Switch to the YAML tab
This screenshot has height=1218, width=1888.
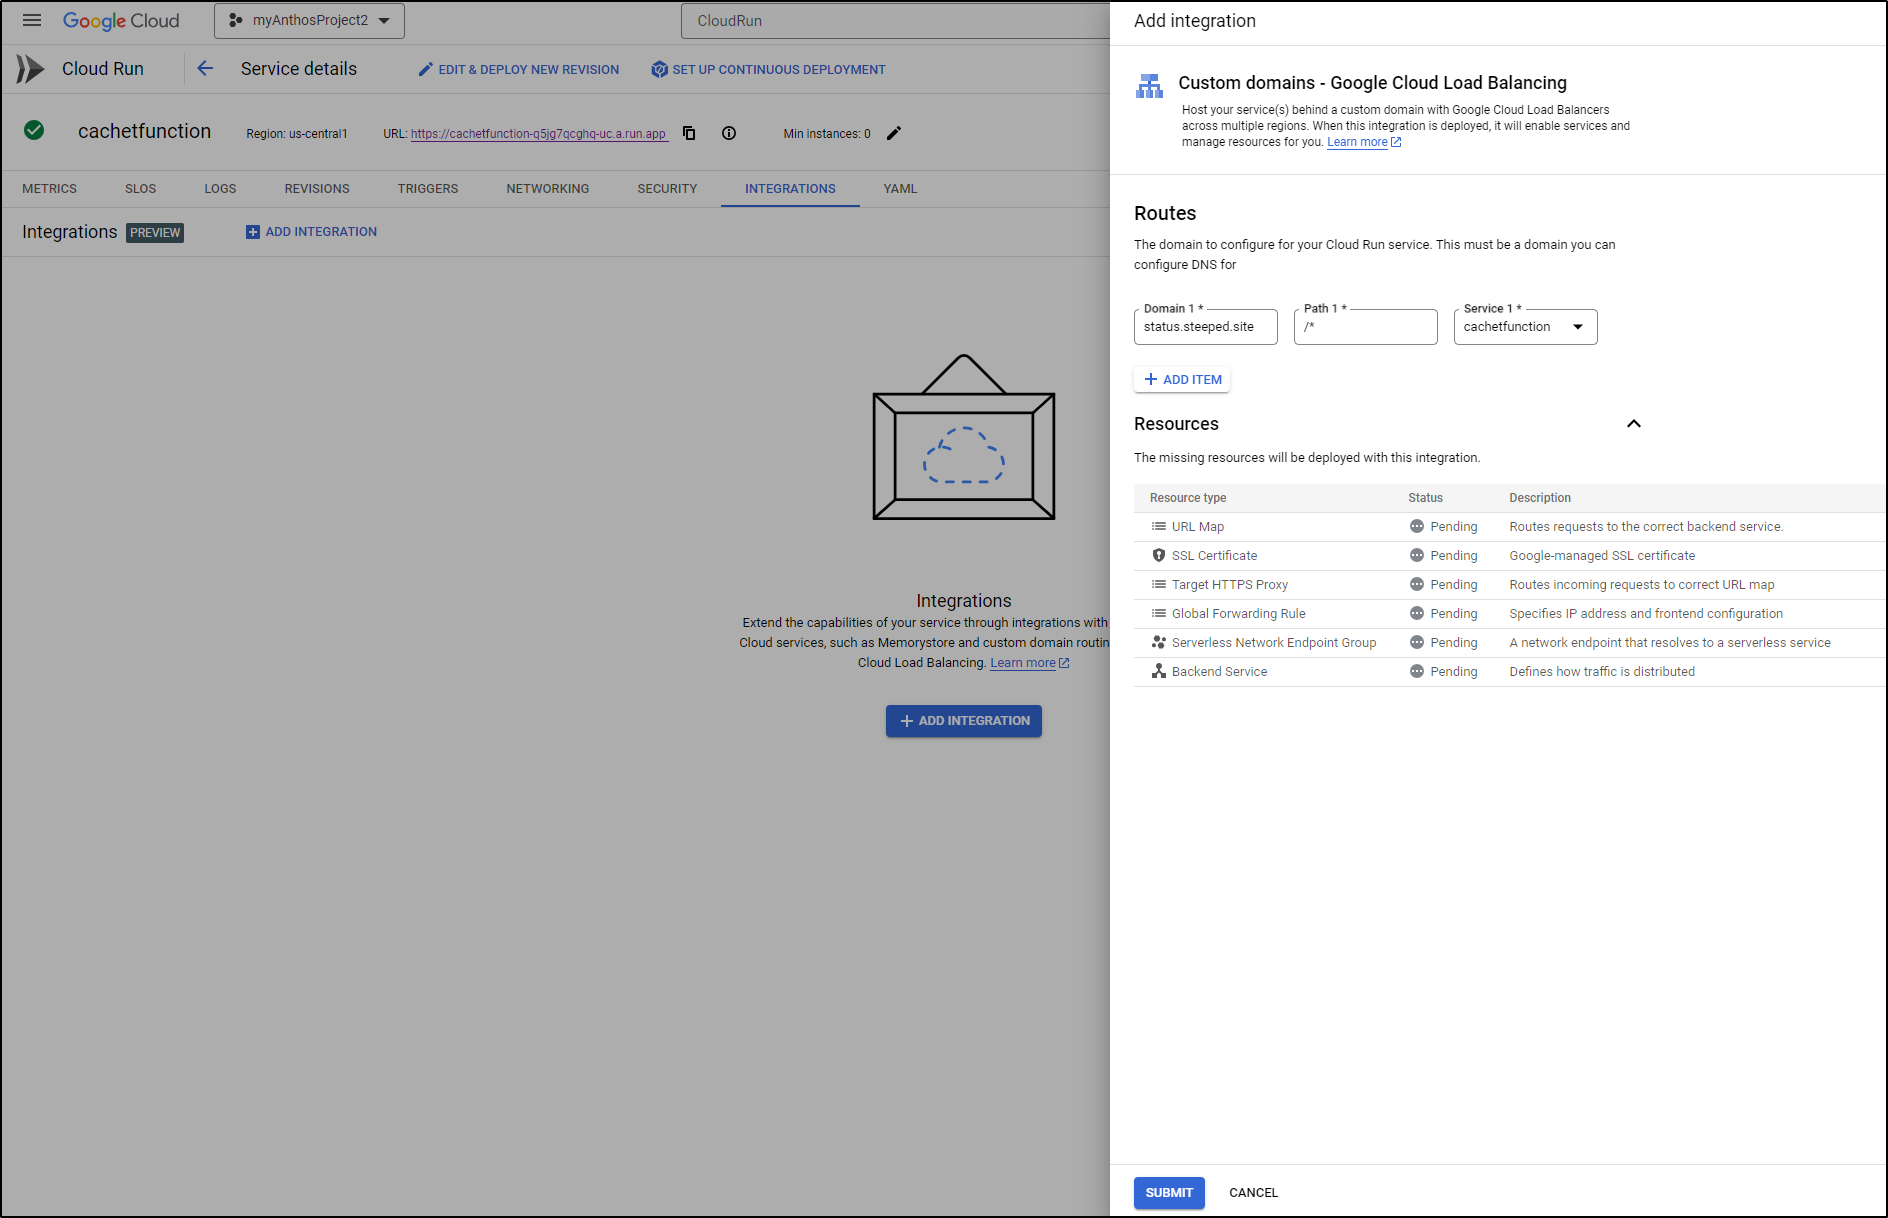[x=900, y=188]
